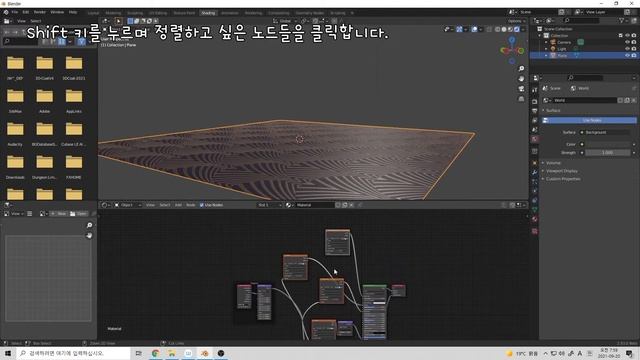Toggle viewport visibility of Collection in outliner

click(x=627, y=36)
